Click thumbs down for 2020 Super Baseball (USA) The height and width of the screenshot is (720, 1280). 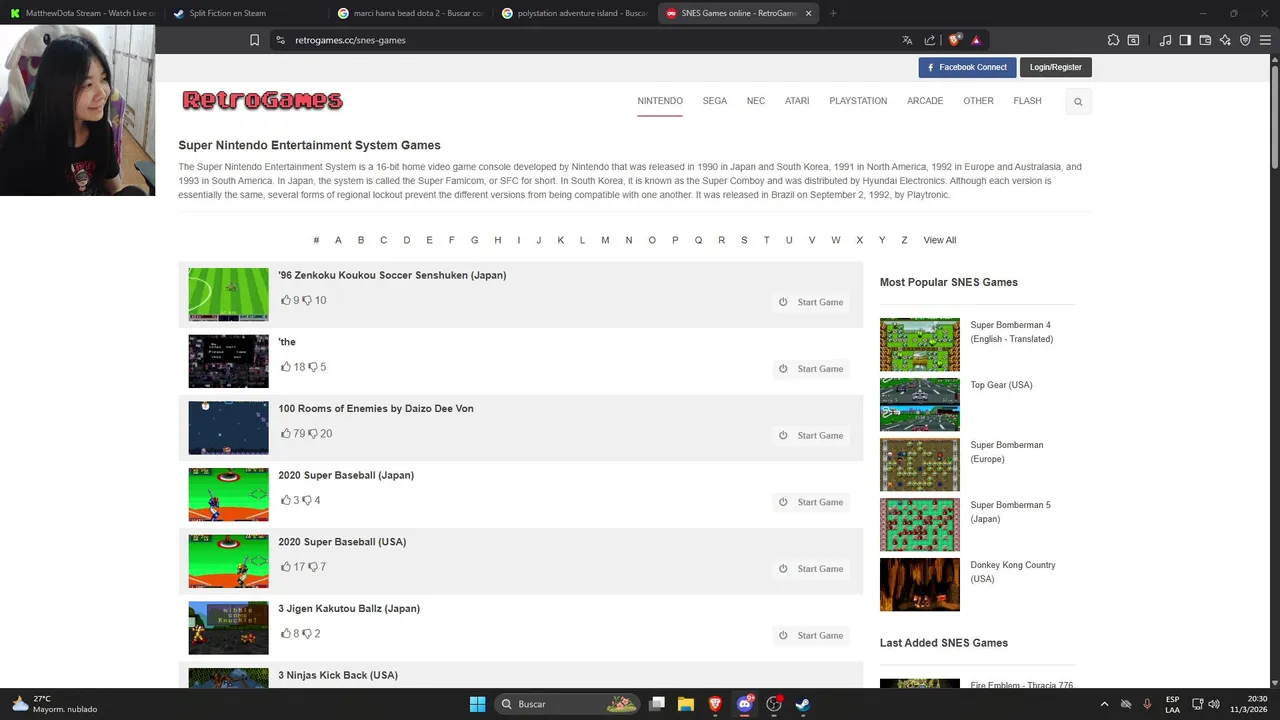[x=313, y=567]
